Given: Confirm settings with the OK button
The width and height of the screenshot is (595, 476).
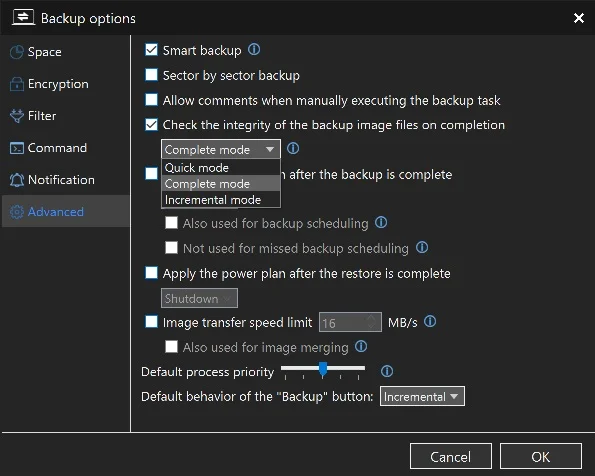Looking at the screenshot, I should tap(540, 456).
